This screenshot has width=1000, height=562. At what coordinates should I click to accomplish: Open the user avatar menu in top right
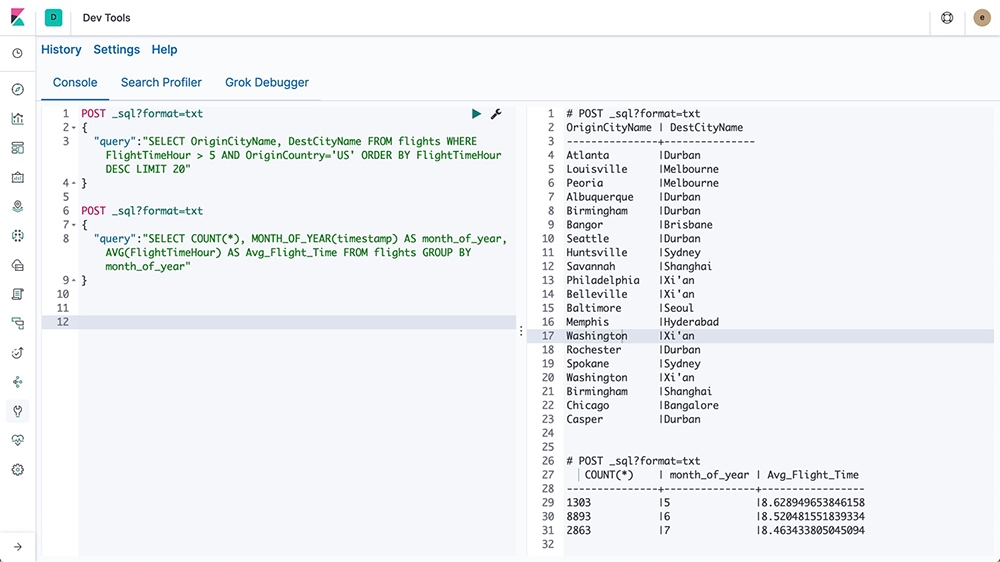[981, 18]
